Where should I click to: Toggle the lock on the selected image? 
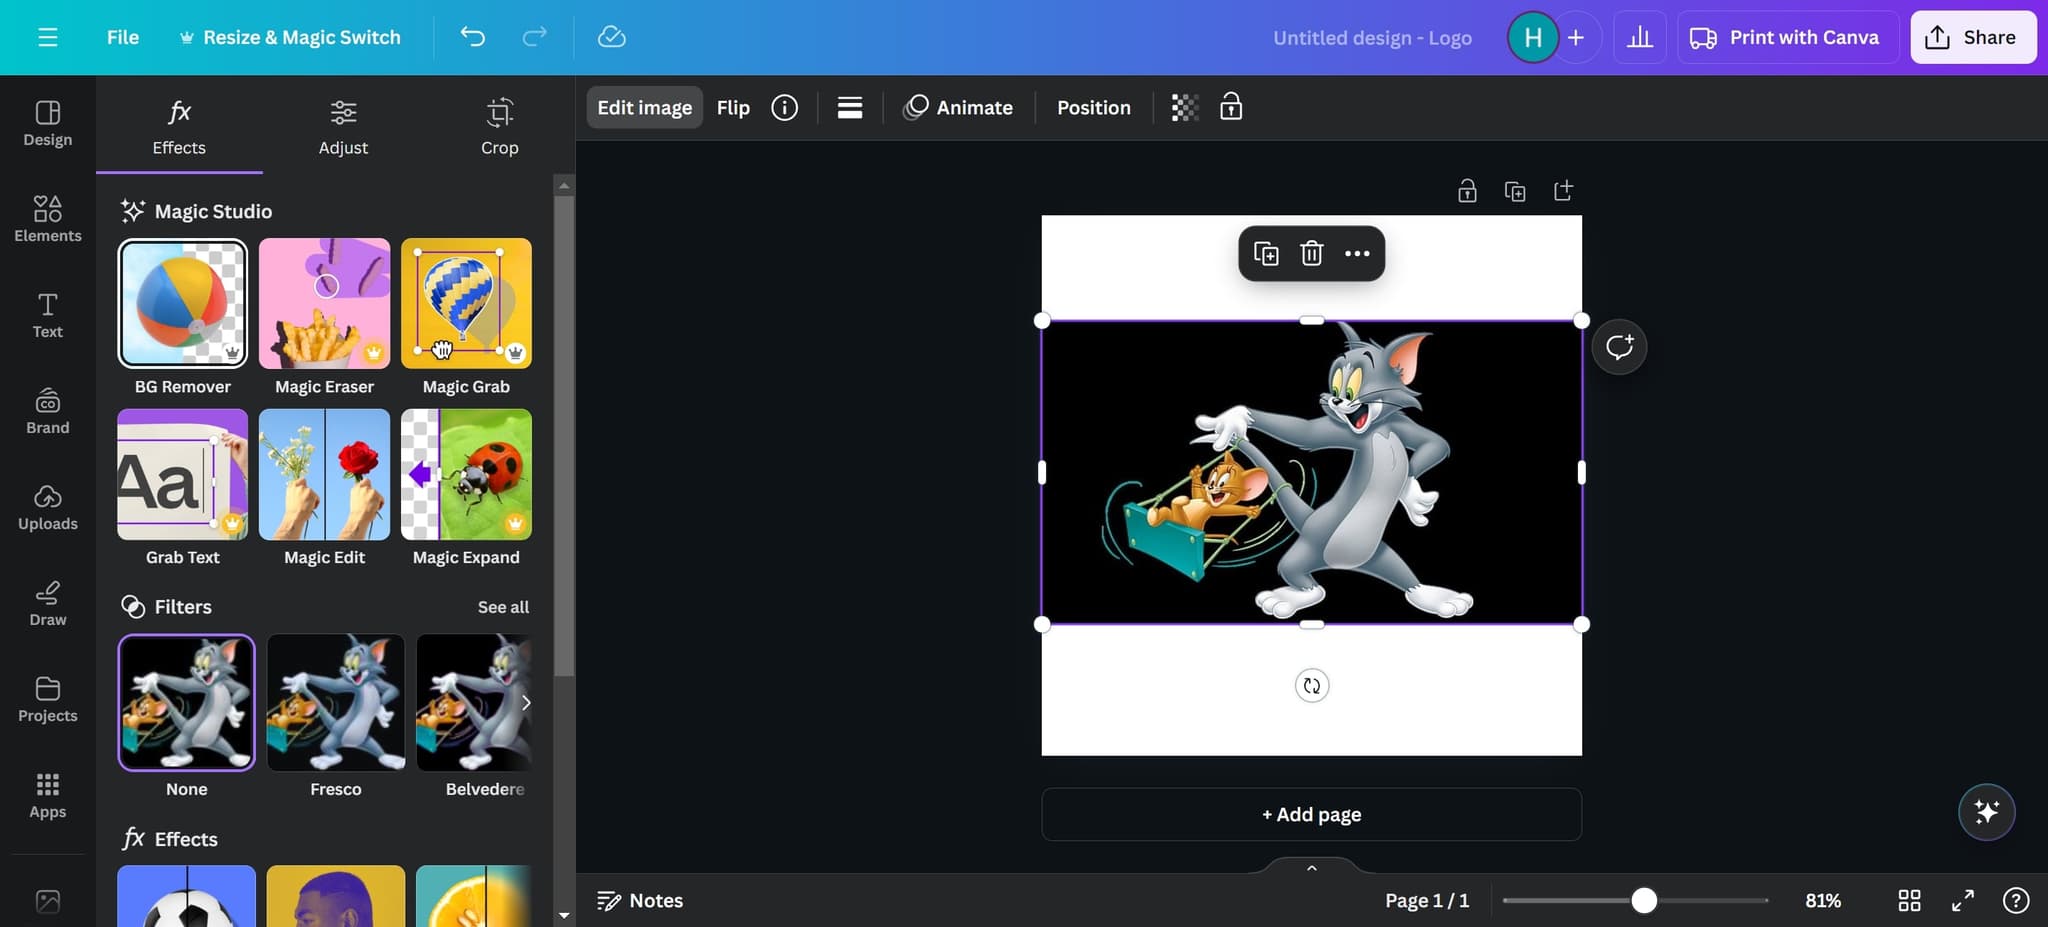[1230, 107]
